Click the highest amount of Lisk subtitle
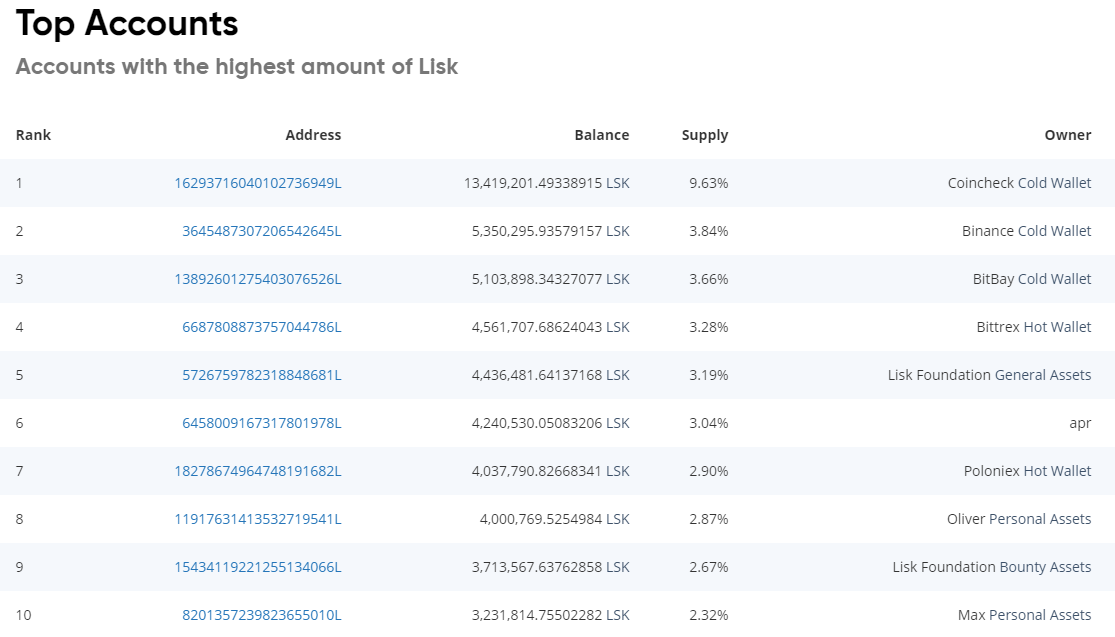Screen dimensions: 1115x637 [x=237, y=67]
